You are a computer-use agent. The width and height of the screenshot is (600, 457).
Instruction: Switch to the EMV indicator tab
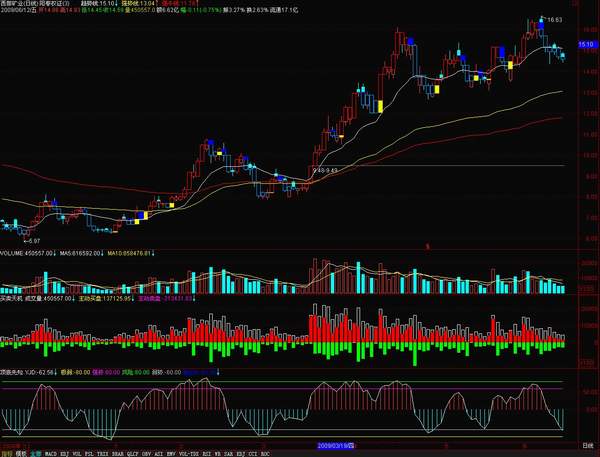point(171,454)
